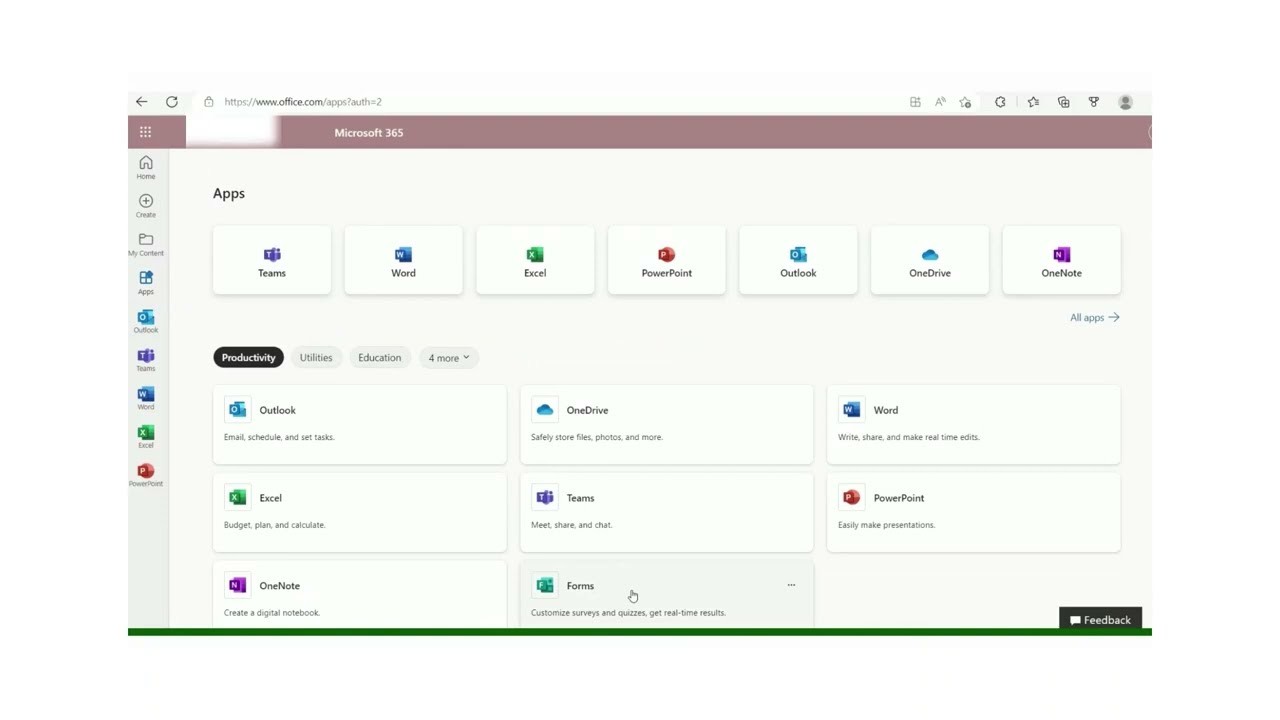The width and height of the screenshot is (1280, 720).
Task: Open the Forms card
Action: tap(667, 595)
